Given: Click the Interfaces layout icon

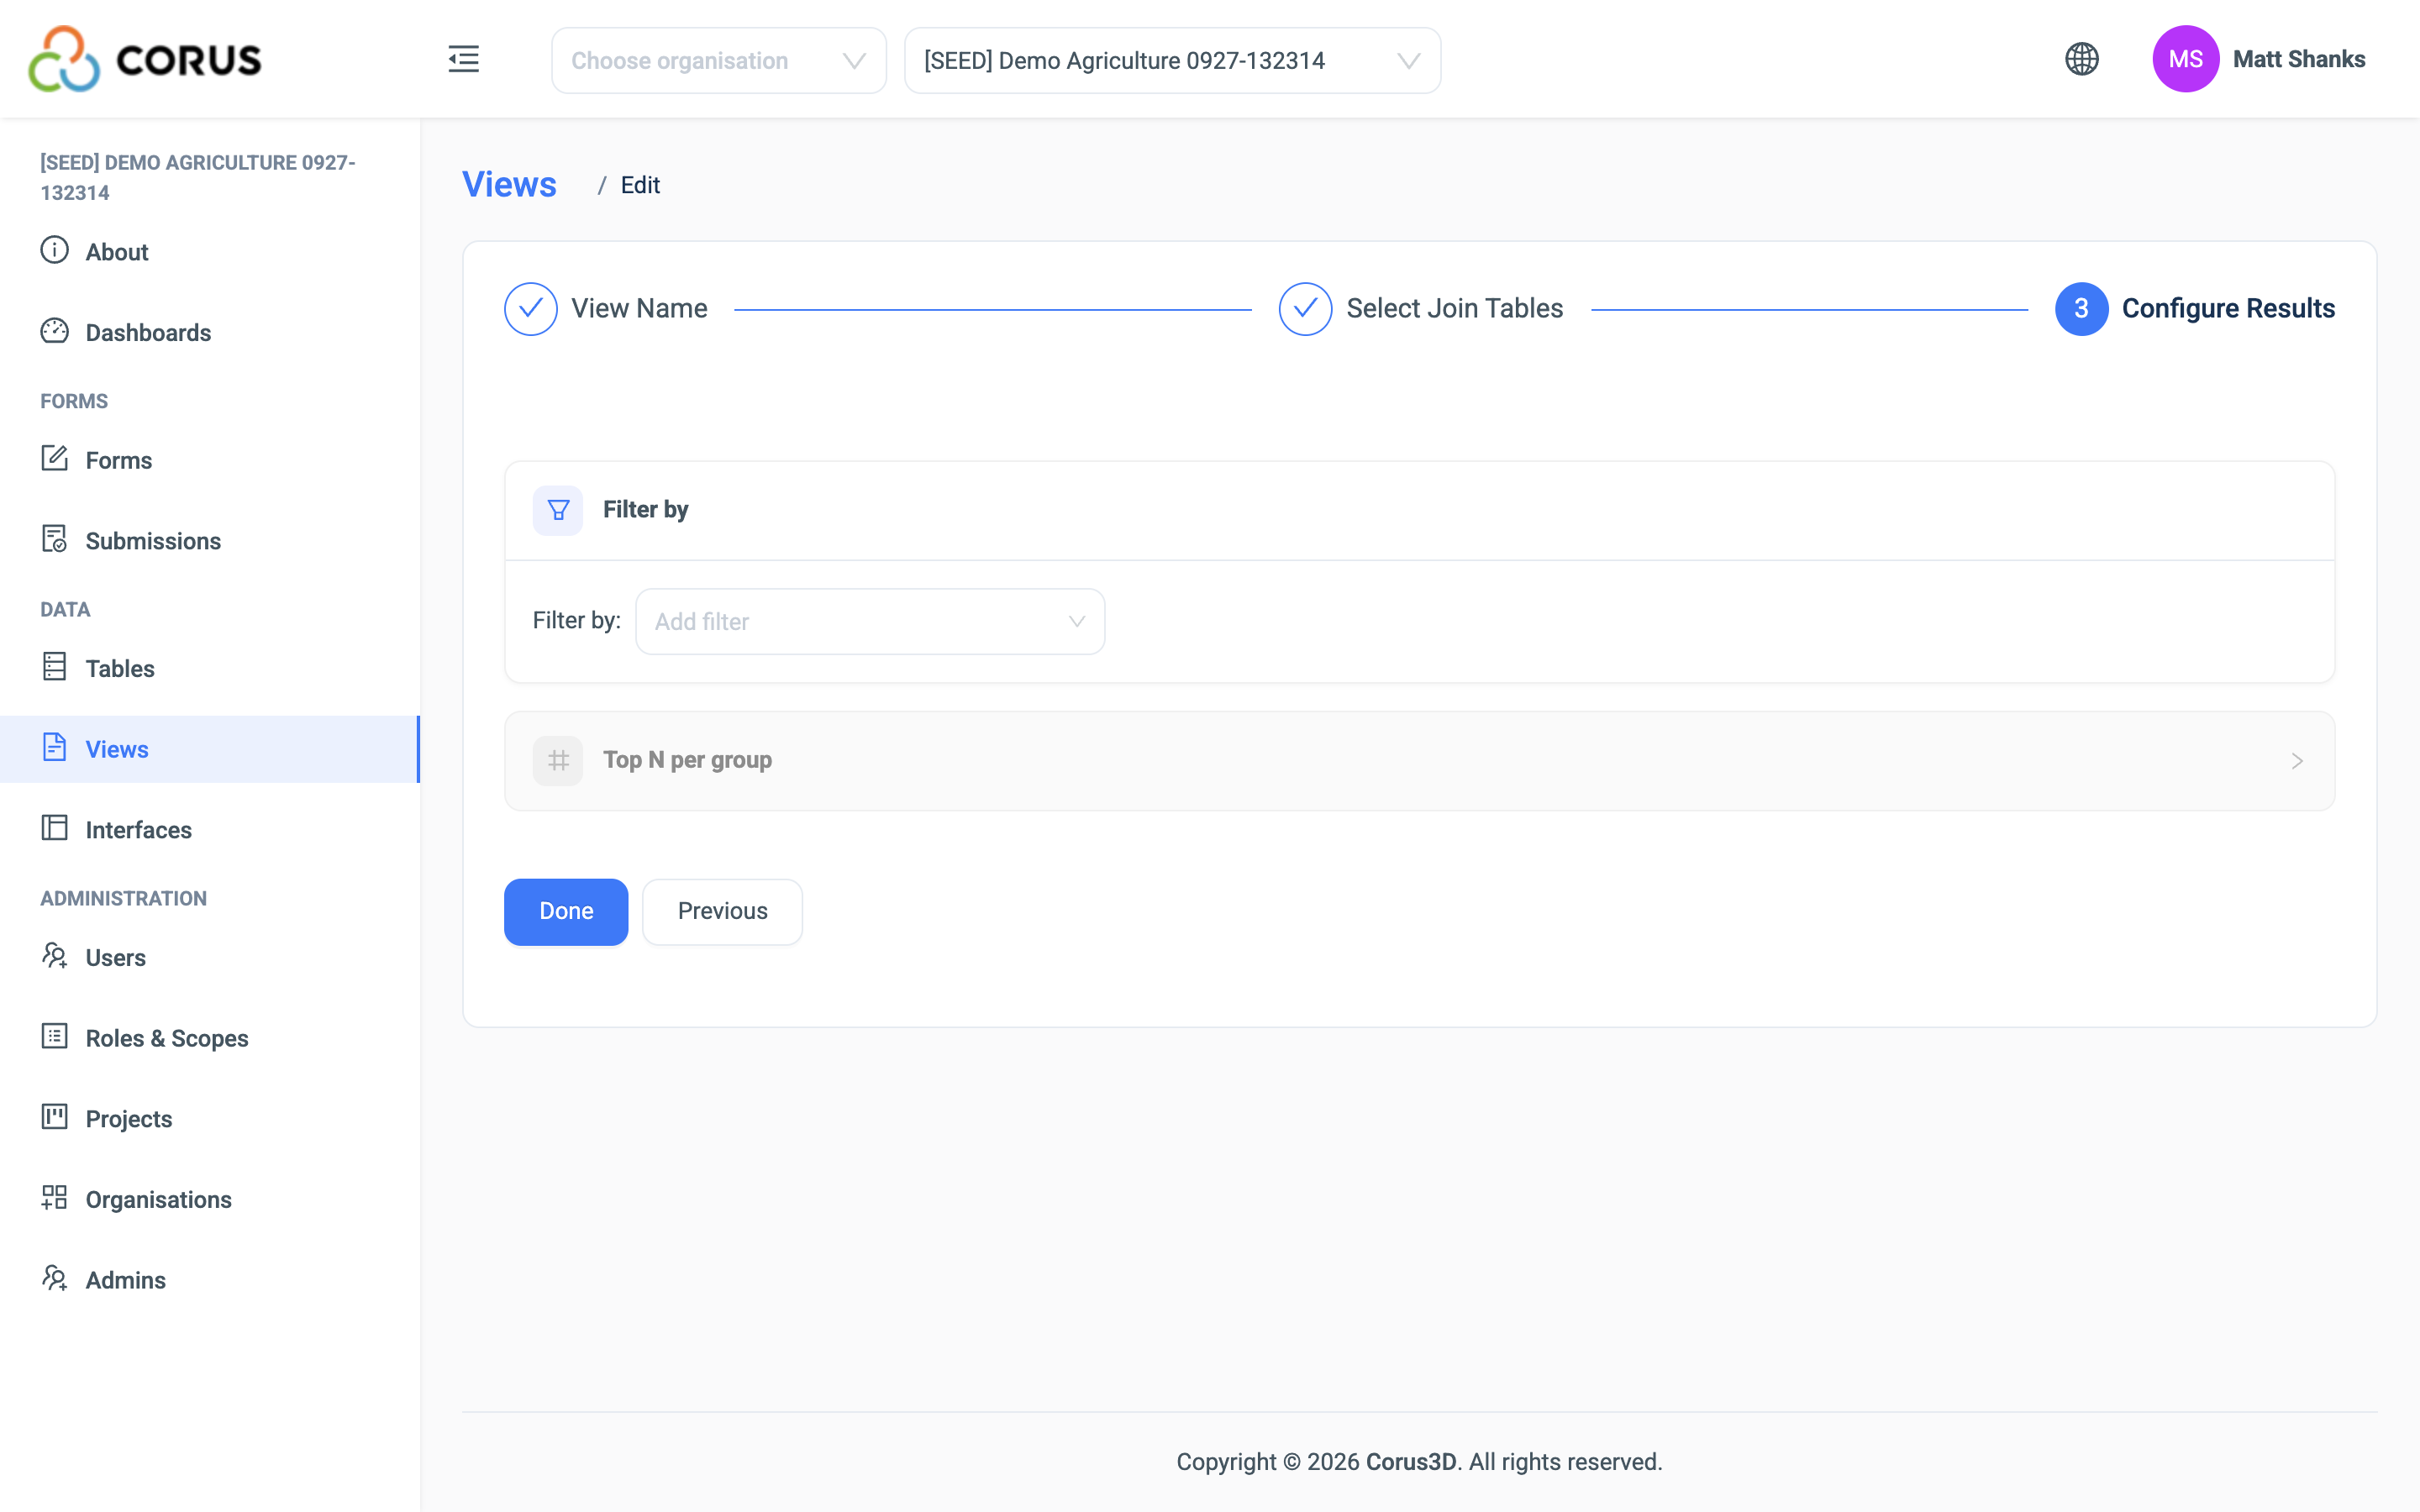Looking at the screenshot, I should [54, 828].
